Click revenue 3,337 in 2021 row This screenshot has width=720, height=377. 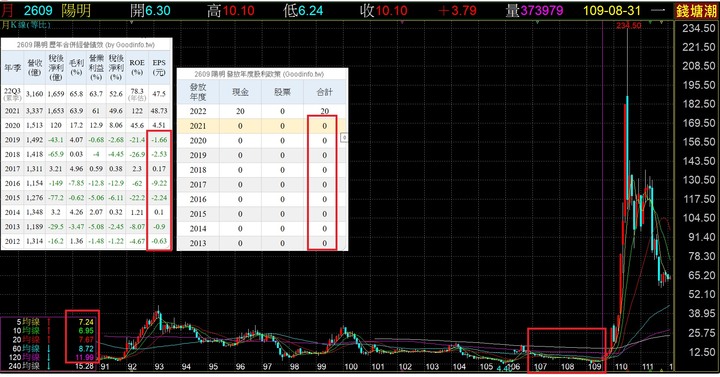point(34,111)
